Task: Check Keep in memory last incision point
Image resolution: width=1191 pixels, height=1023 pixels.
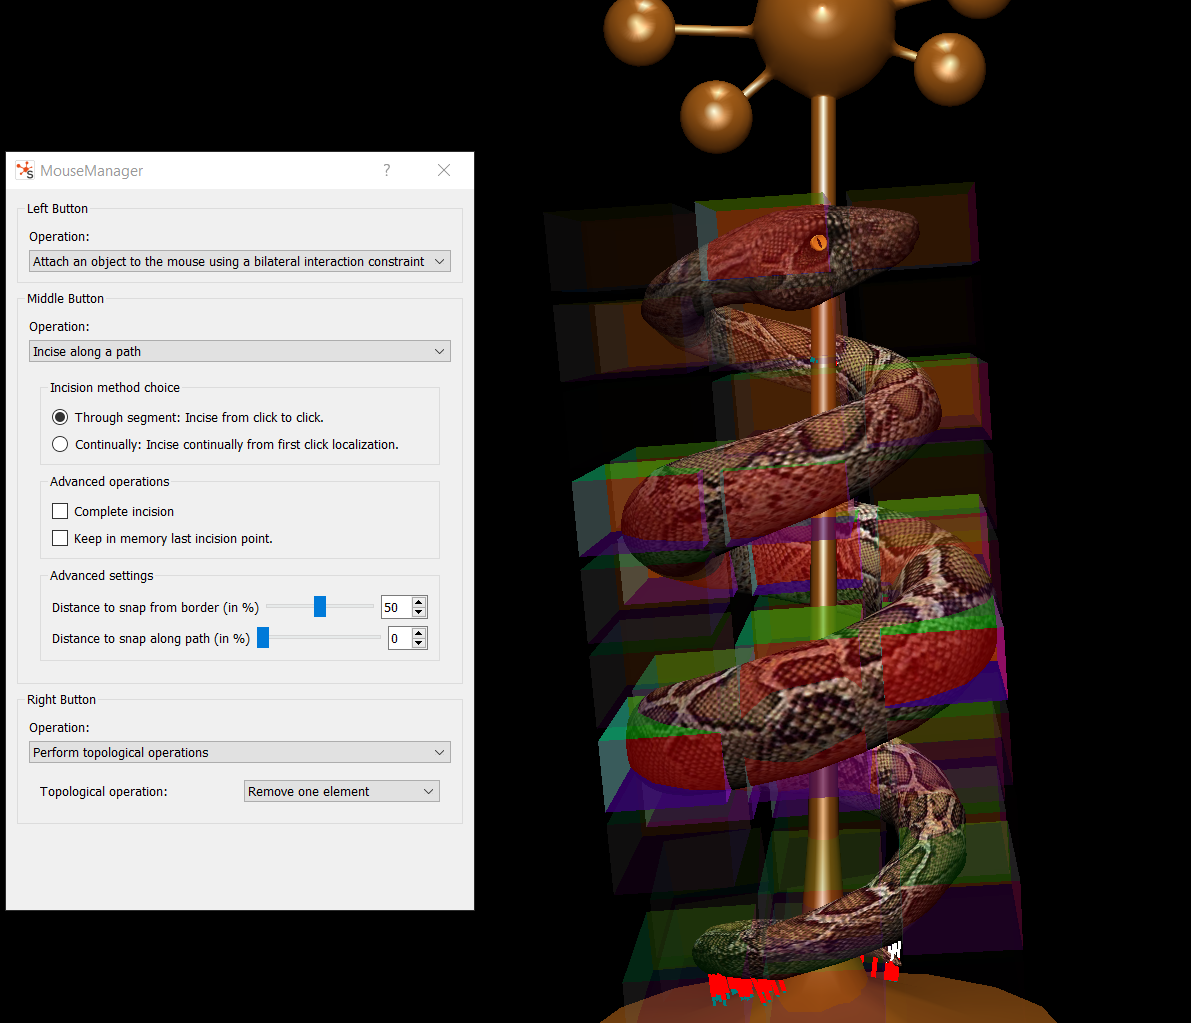Action: tap(60, 538)
